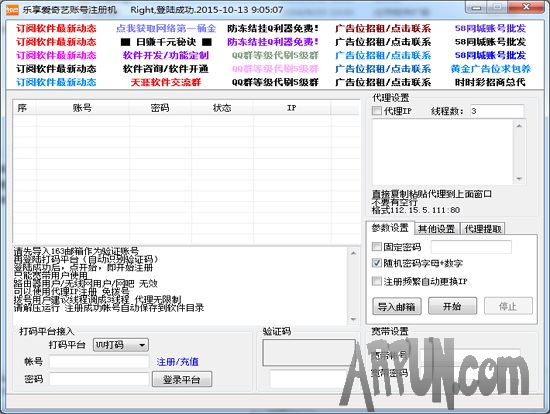Click the captcha image box
This screenshot has width=550, height=414.
coord(309,352)
